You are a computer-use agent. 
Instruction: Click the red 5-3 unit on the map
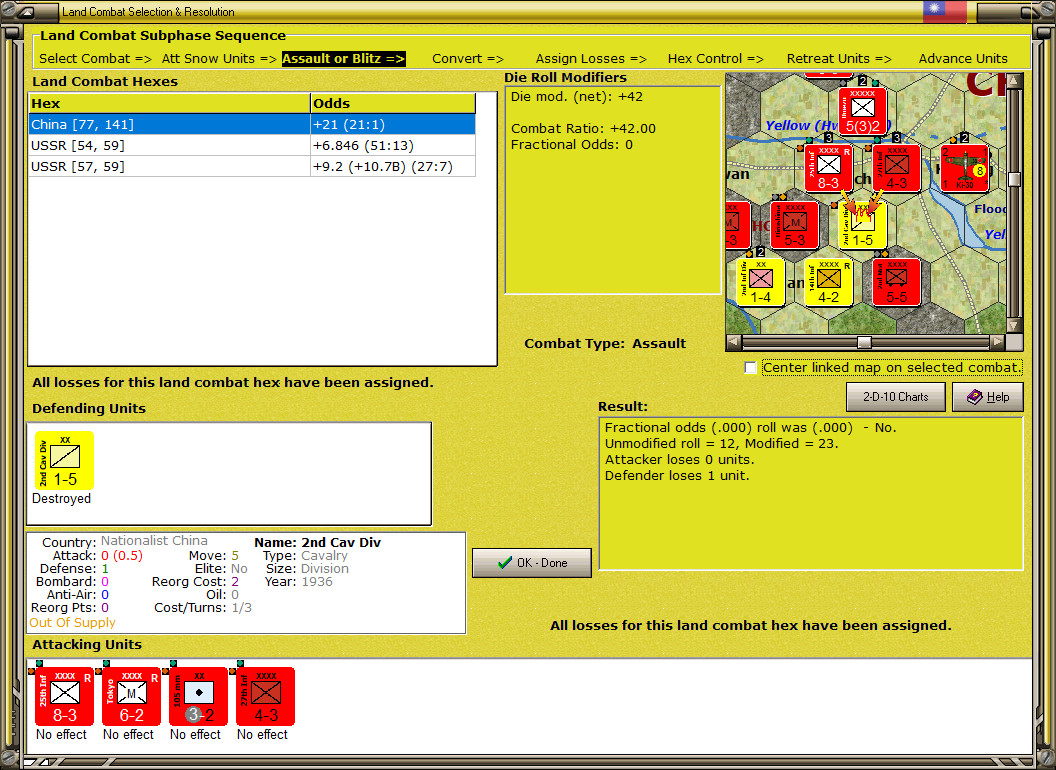[795, 225]
